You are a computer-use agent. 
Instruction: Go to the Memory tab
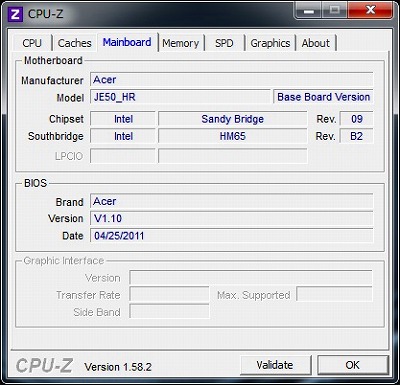(x=181, y=43)
